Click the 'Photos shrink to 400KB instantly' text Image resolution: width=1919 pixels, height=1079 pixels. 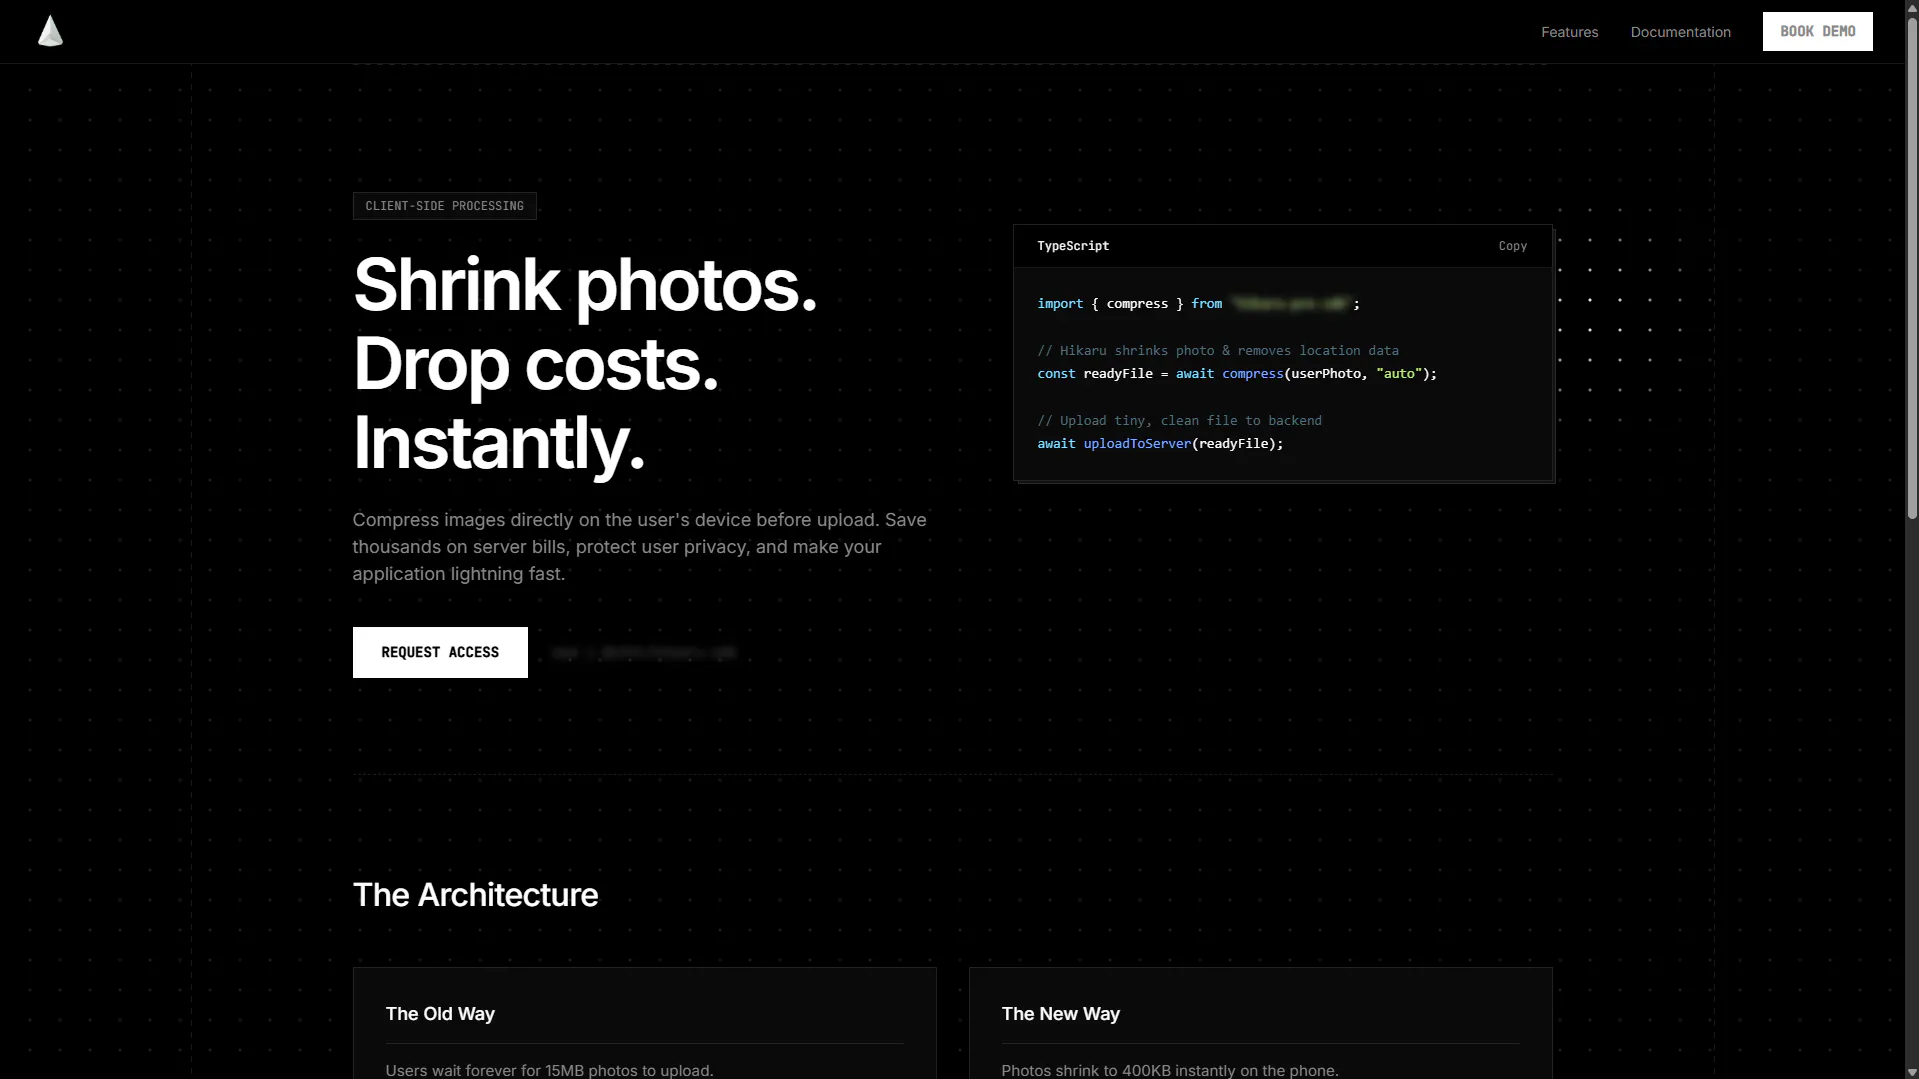click(1169, 1070)
